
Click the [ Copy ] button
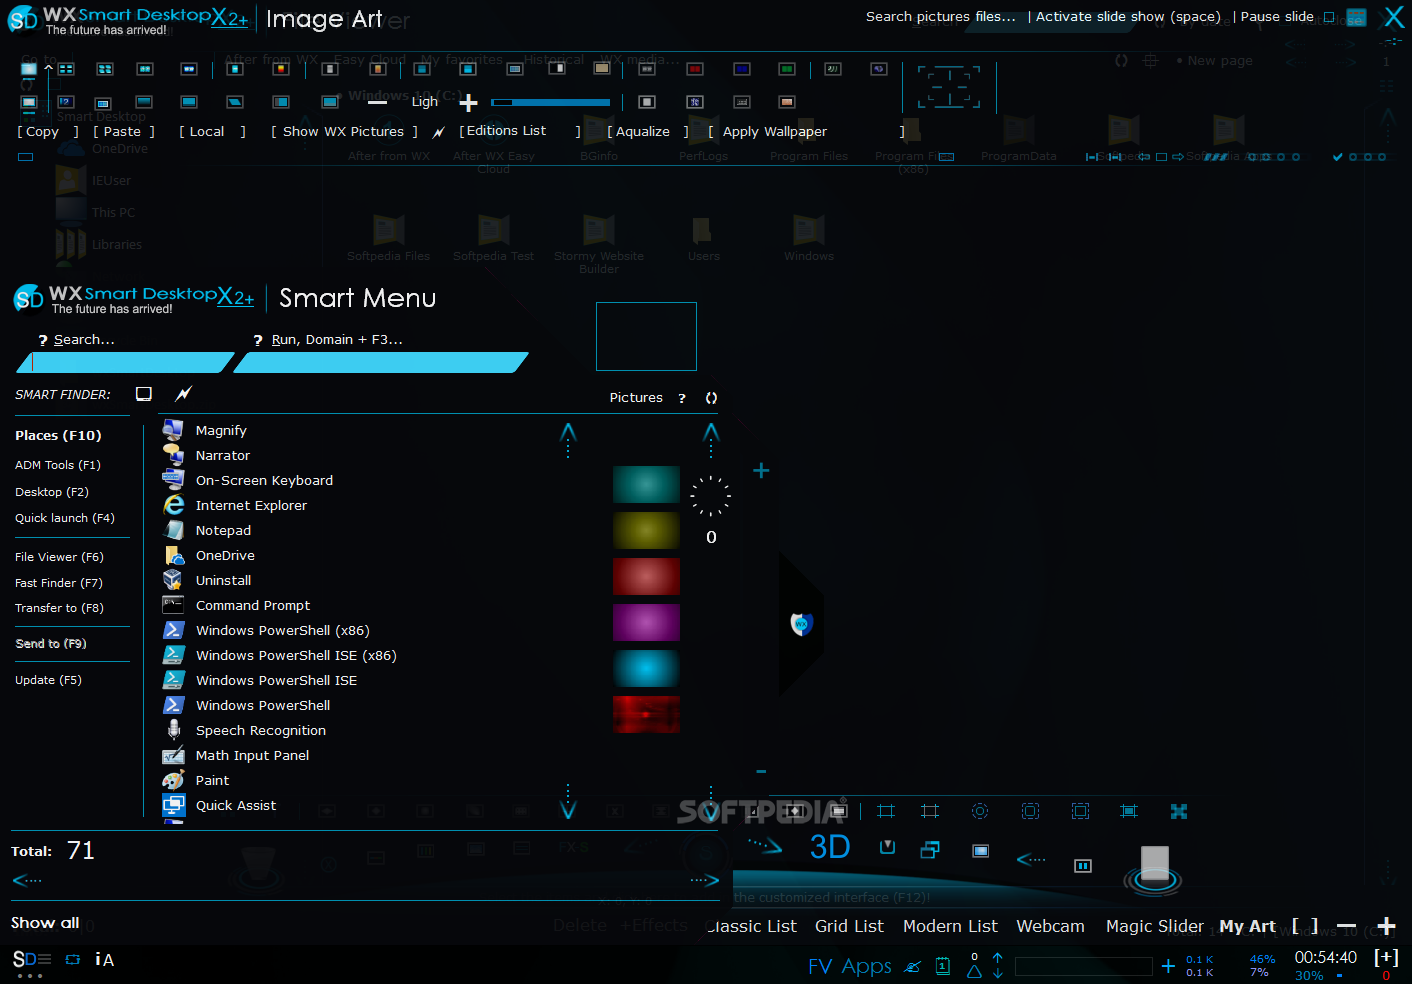[48, 132]
